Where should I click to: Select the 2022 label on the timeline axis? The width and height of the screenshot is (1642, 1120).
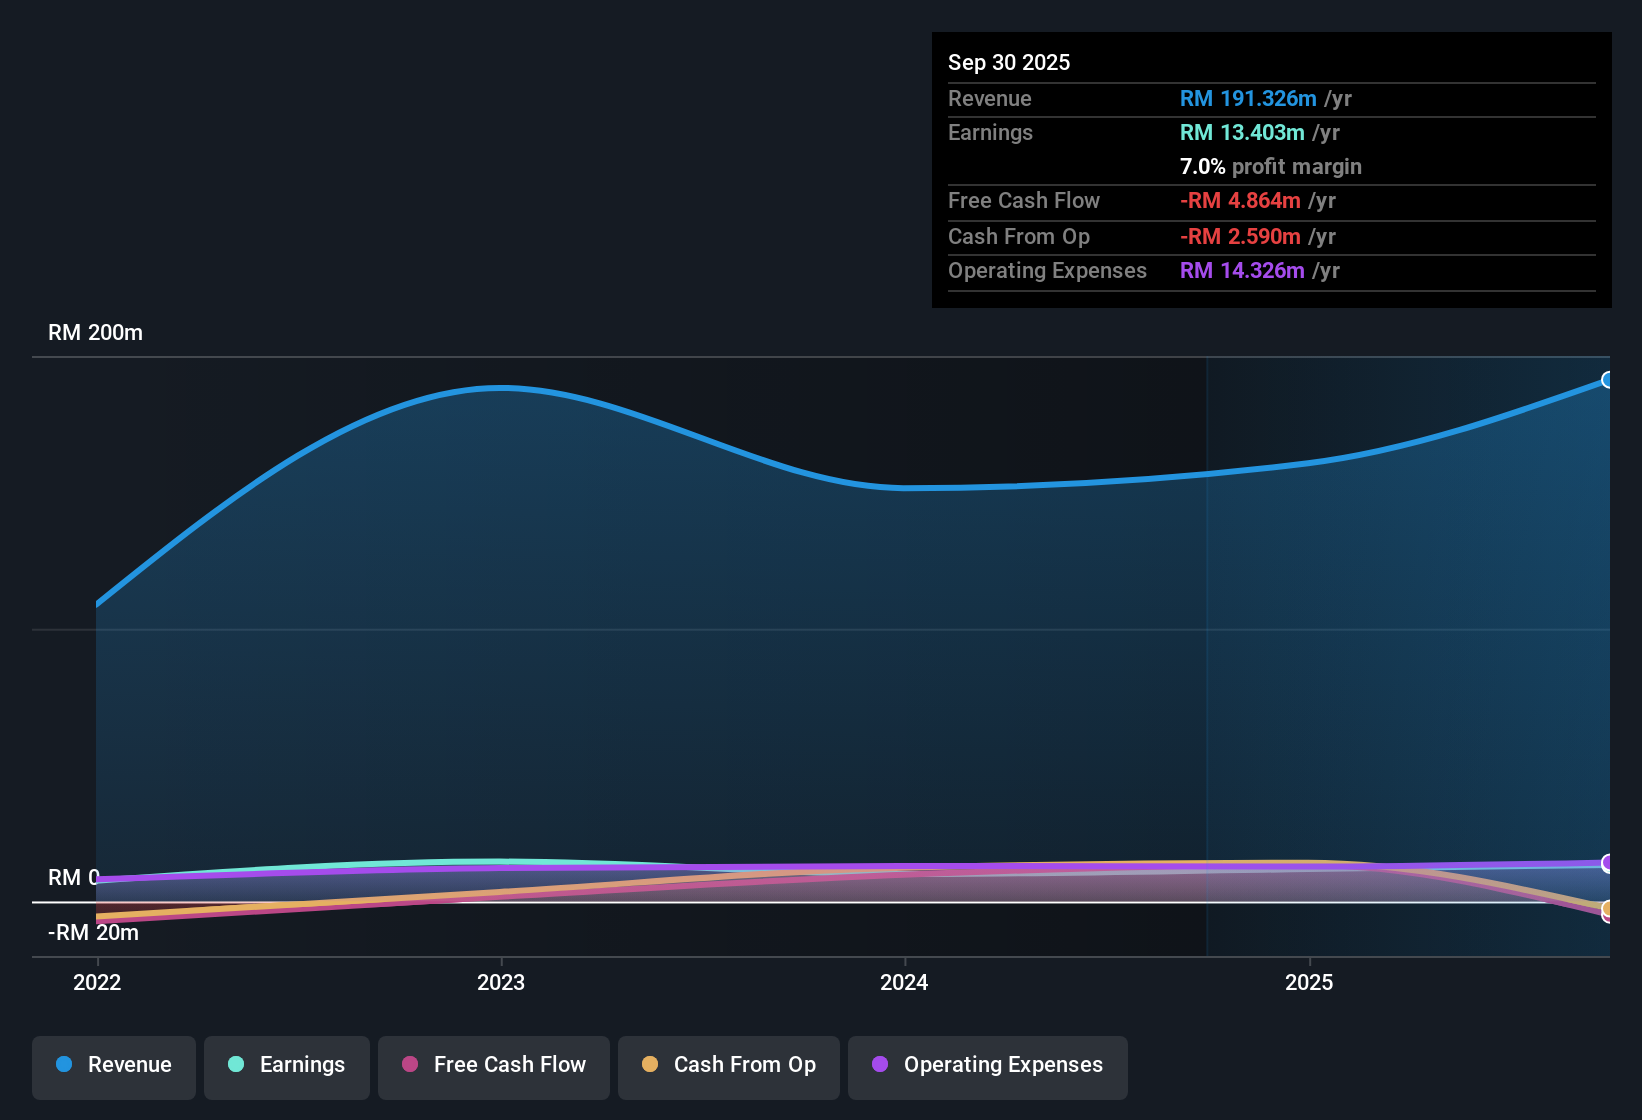[x=96, y=983]
